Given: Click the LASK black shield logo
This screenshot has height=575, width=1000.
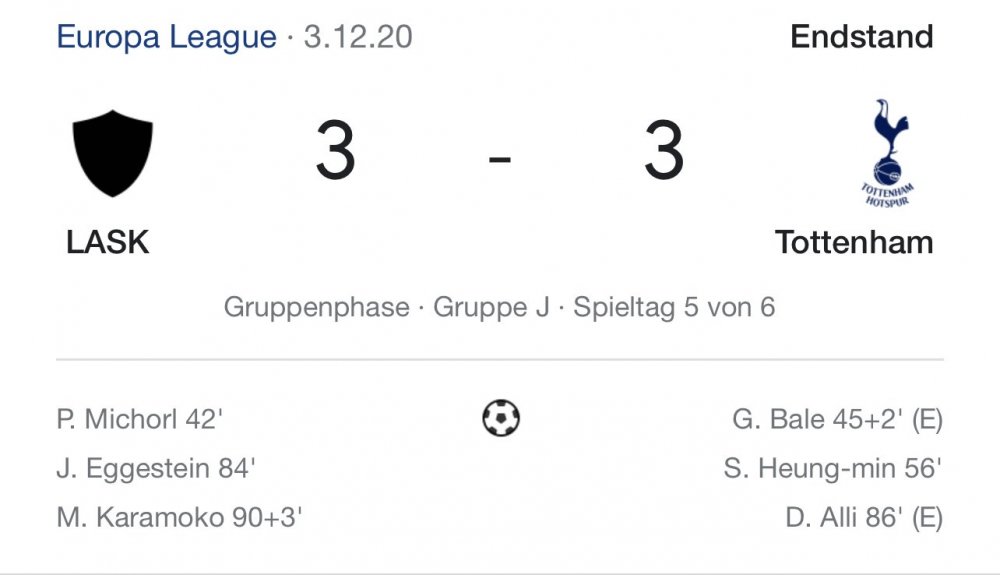Looking at the screenshot, I should pyautogui.click(x=113, y=153).
